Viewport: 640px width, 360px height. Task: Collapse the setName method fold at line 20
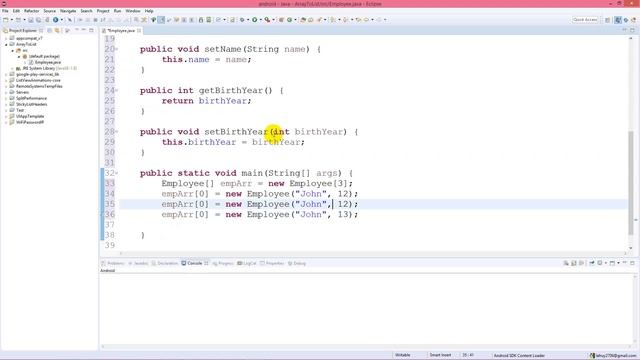pos(117,49)
